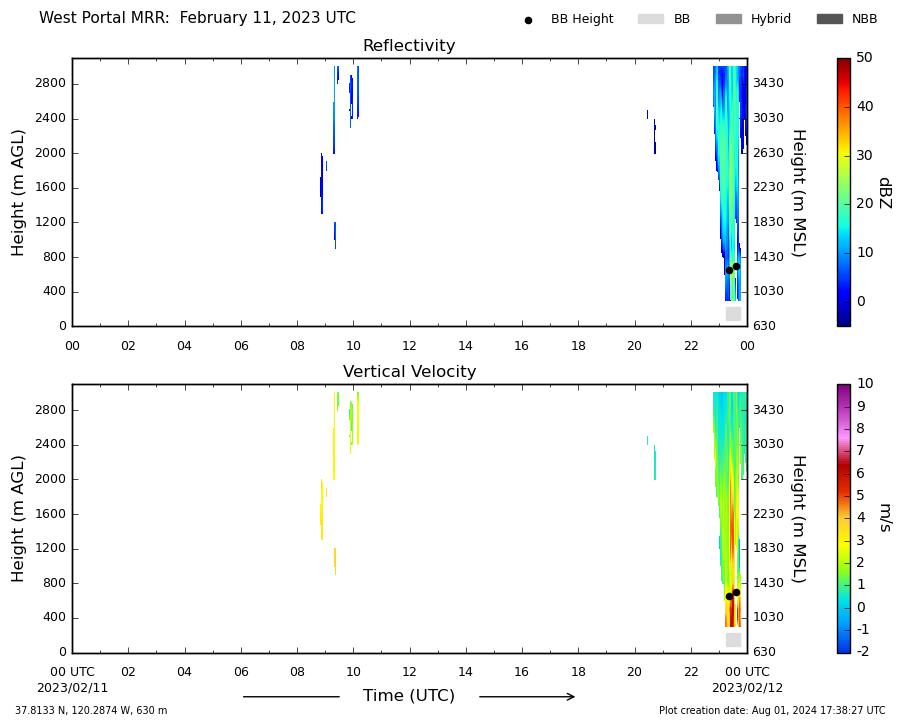Click 'Height (m MSL)' label of Reflectivity plot
This screenshot has height=725, width=900.
pos(800,193)
